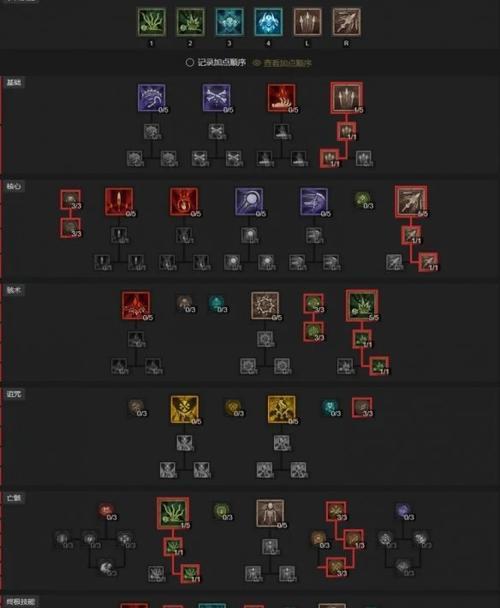Click the green Corpse Tendrils 1/5 node

tap(173, 513)
